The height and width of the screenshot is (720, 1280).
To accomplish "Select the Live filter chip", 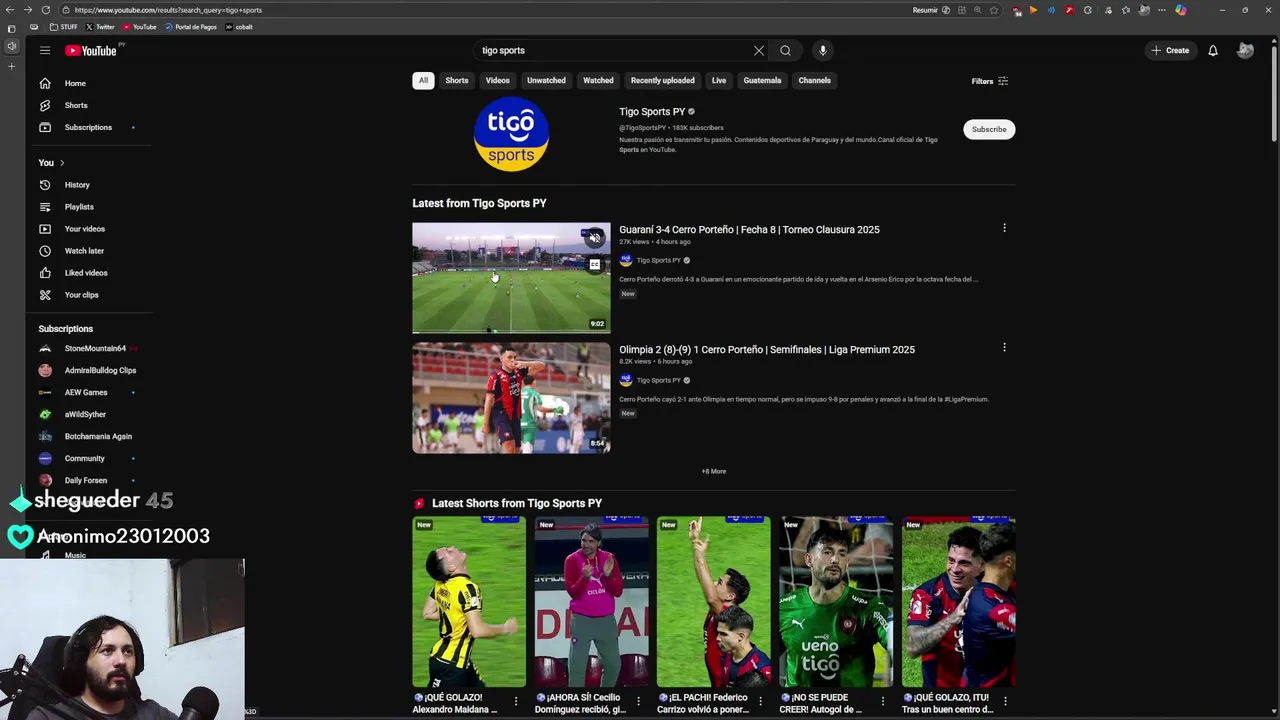I will (x=719, y=80).
